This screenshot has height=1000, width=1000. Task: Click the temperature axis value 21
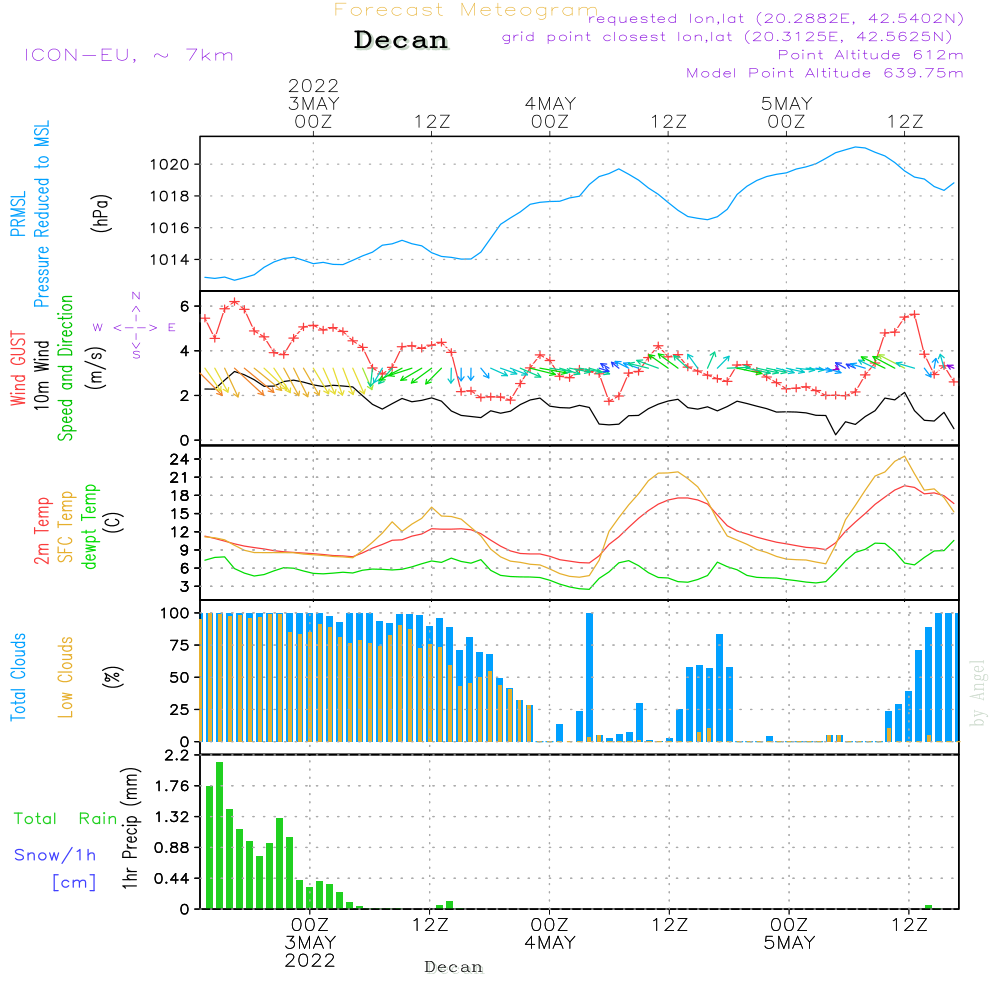click(179, 478)
